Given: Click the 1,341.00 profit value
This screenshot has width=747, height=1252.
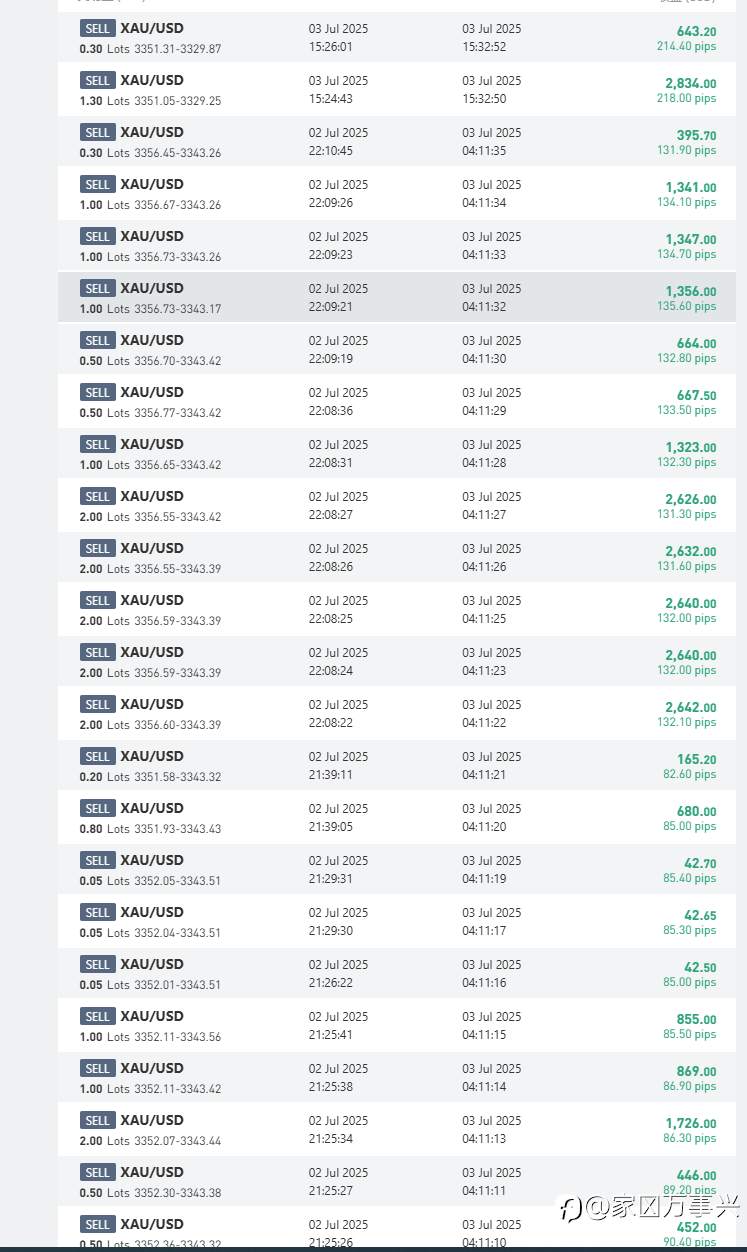Looking at the screenshot, I should [690, 187].
